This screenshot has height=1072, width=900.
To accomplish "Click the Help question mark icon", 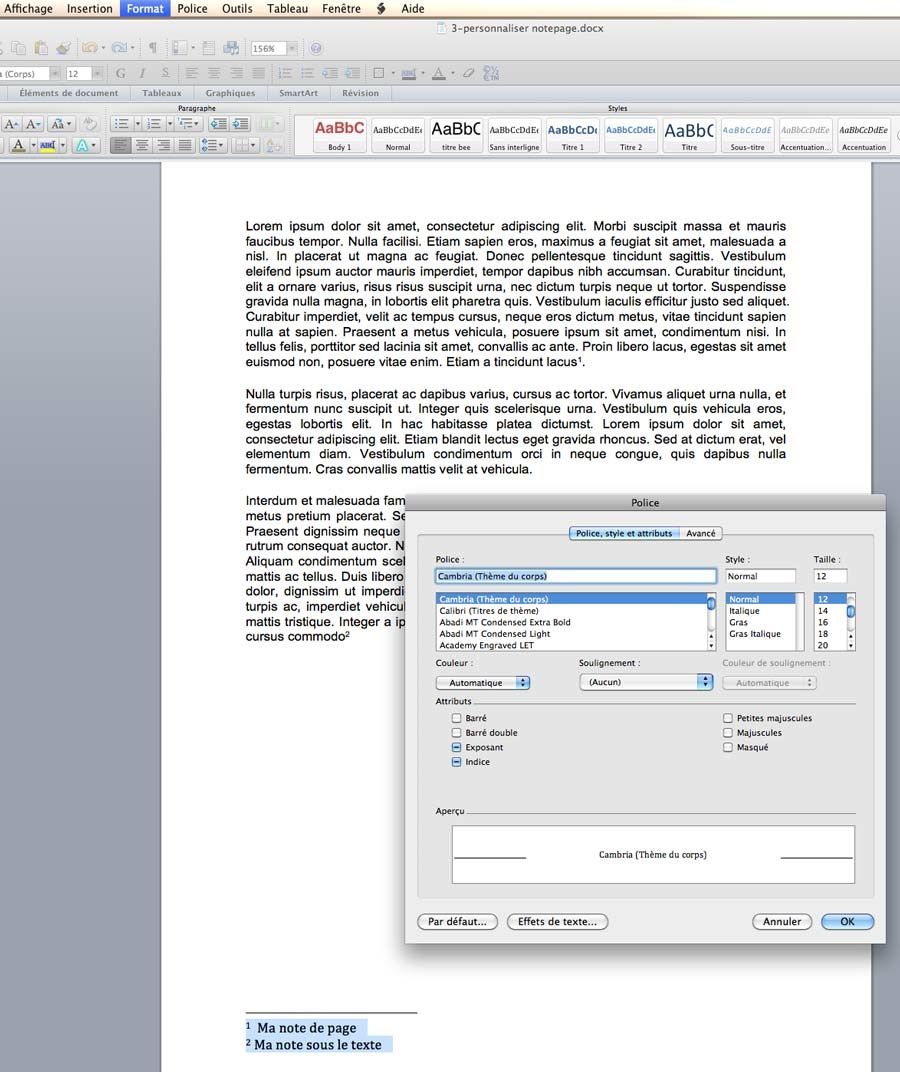I will (x=316, y=48).
